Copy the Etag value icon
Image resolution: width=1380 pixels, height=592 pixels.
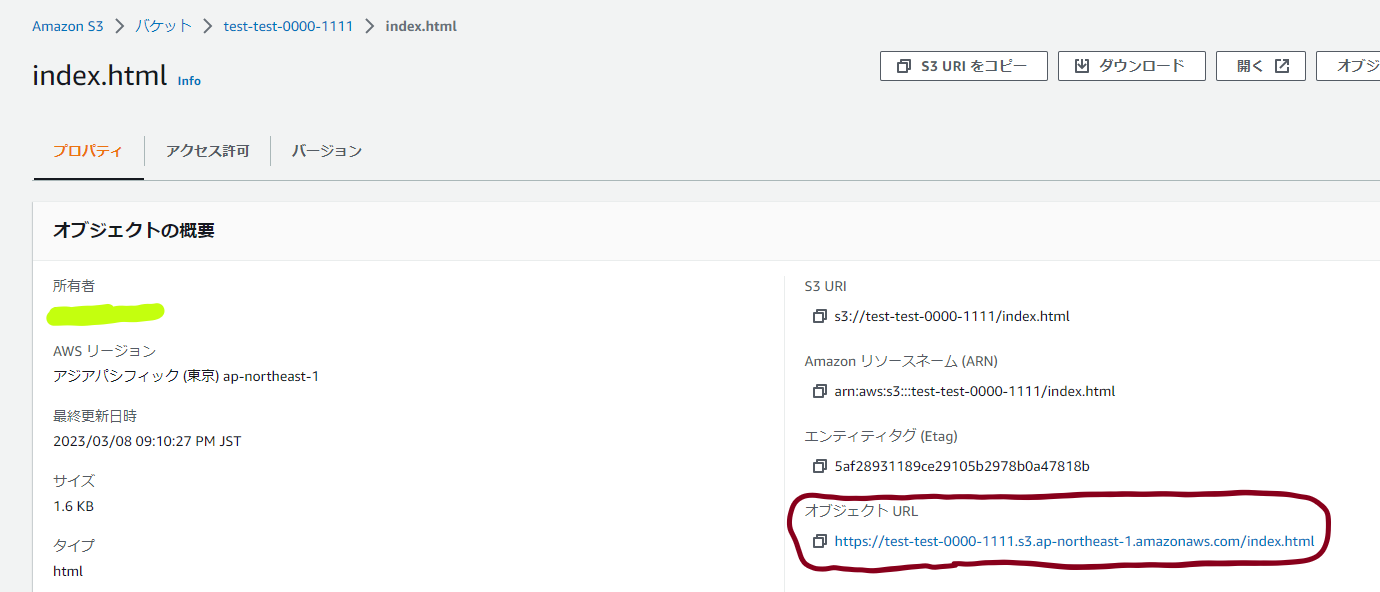[820, 466]
